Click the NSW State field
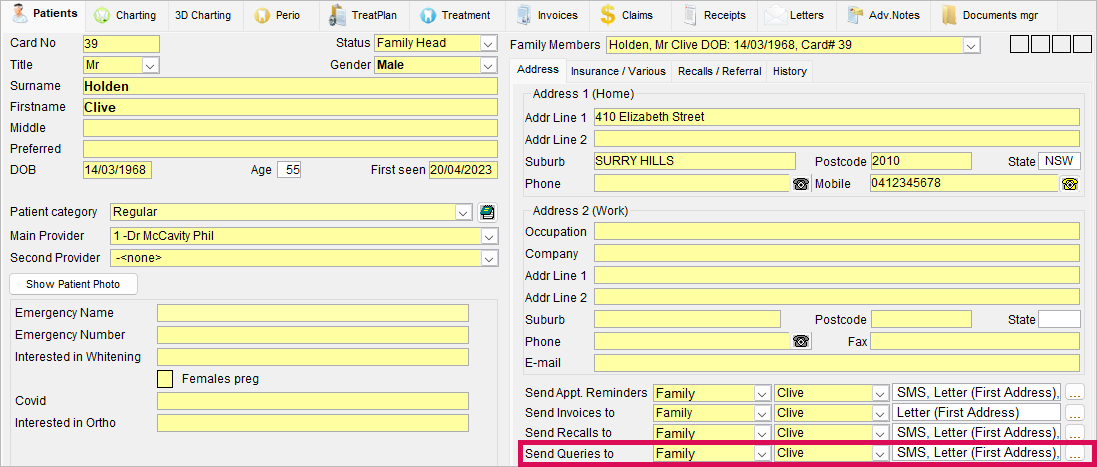Image resolution: width=1097 pixels, height=467 pixels. pos(1059,161)
